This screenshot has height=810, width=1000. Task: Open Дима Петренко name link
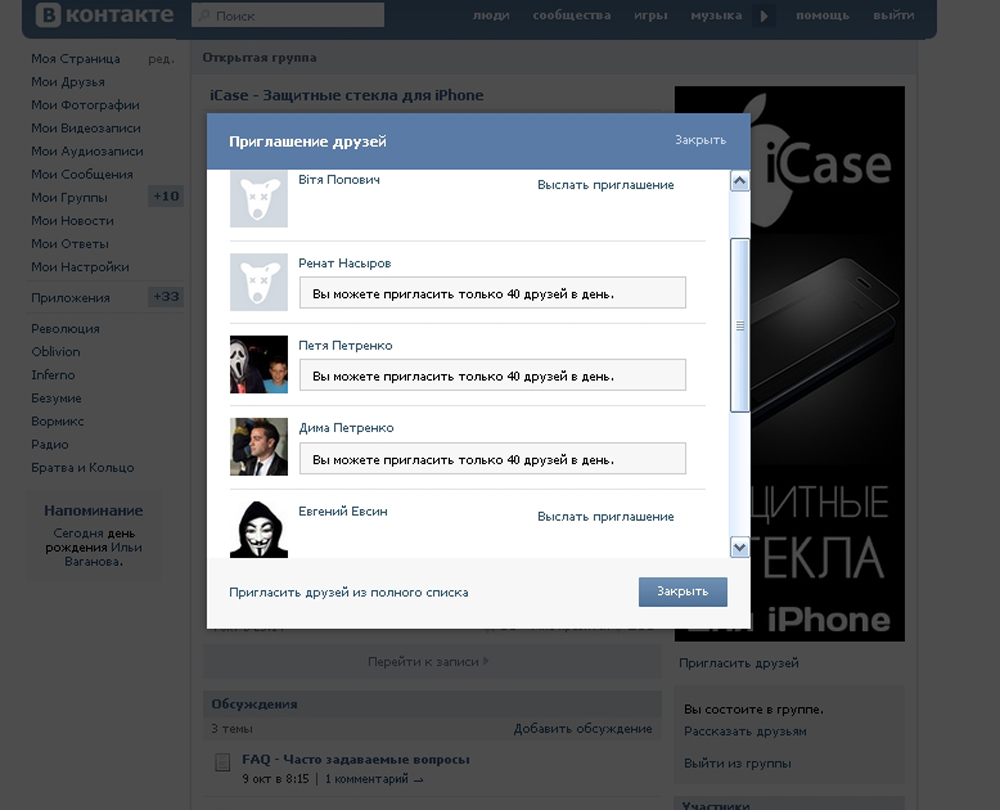click(346, 428)
